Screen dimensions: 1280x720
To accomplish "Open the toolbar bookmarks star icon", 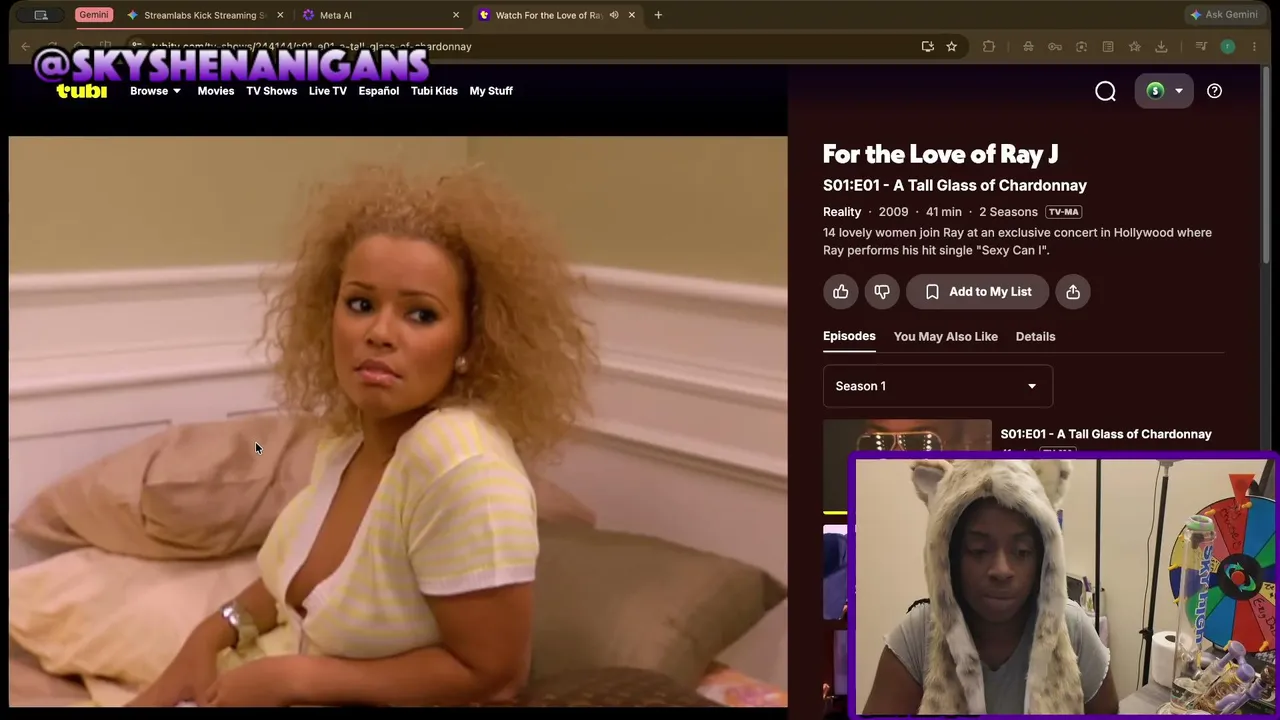I will coord(1135,46).
